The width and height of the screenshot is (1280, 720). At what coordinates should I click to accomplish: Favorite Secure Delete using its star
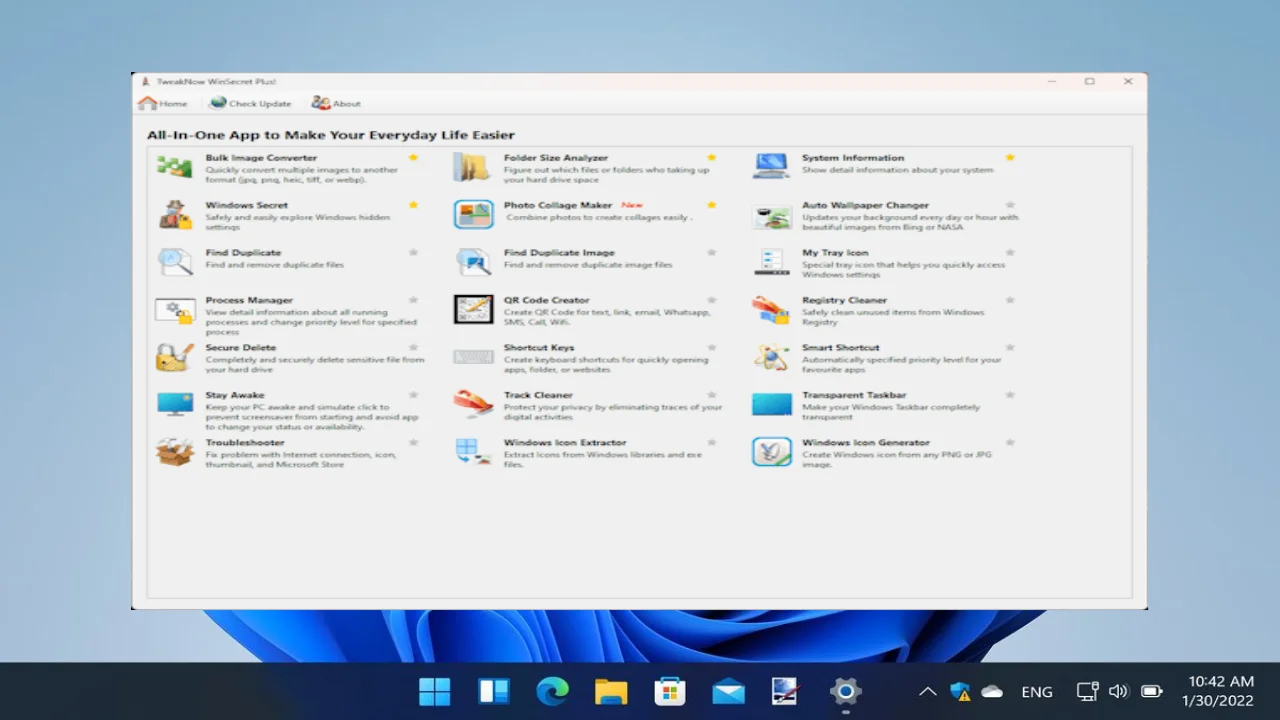tap(413, 347)
